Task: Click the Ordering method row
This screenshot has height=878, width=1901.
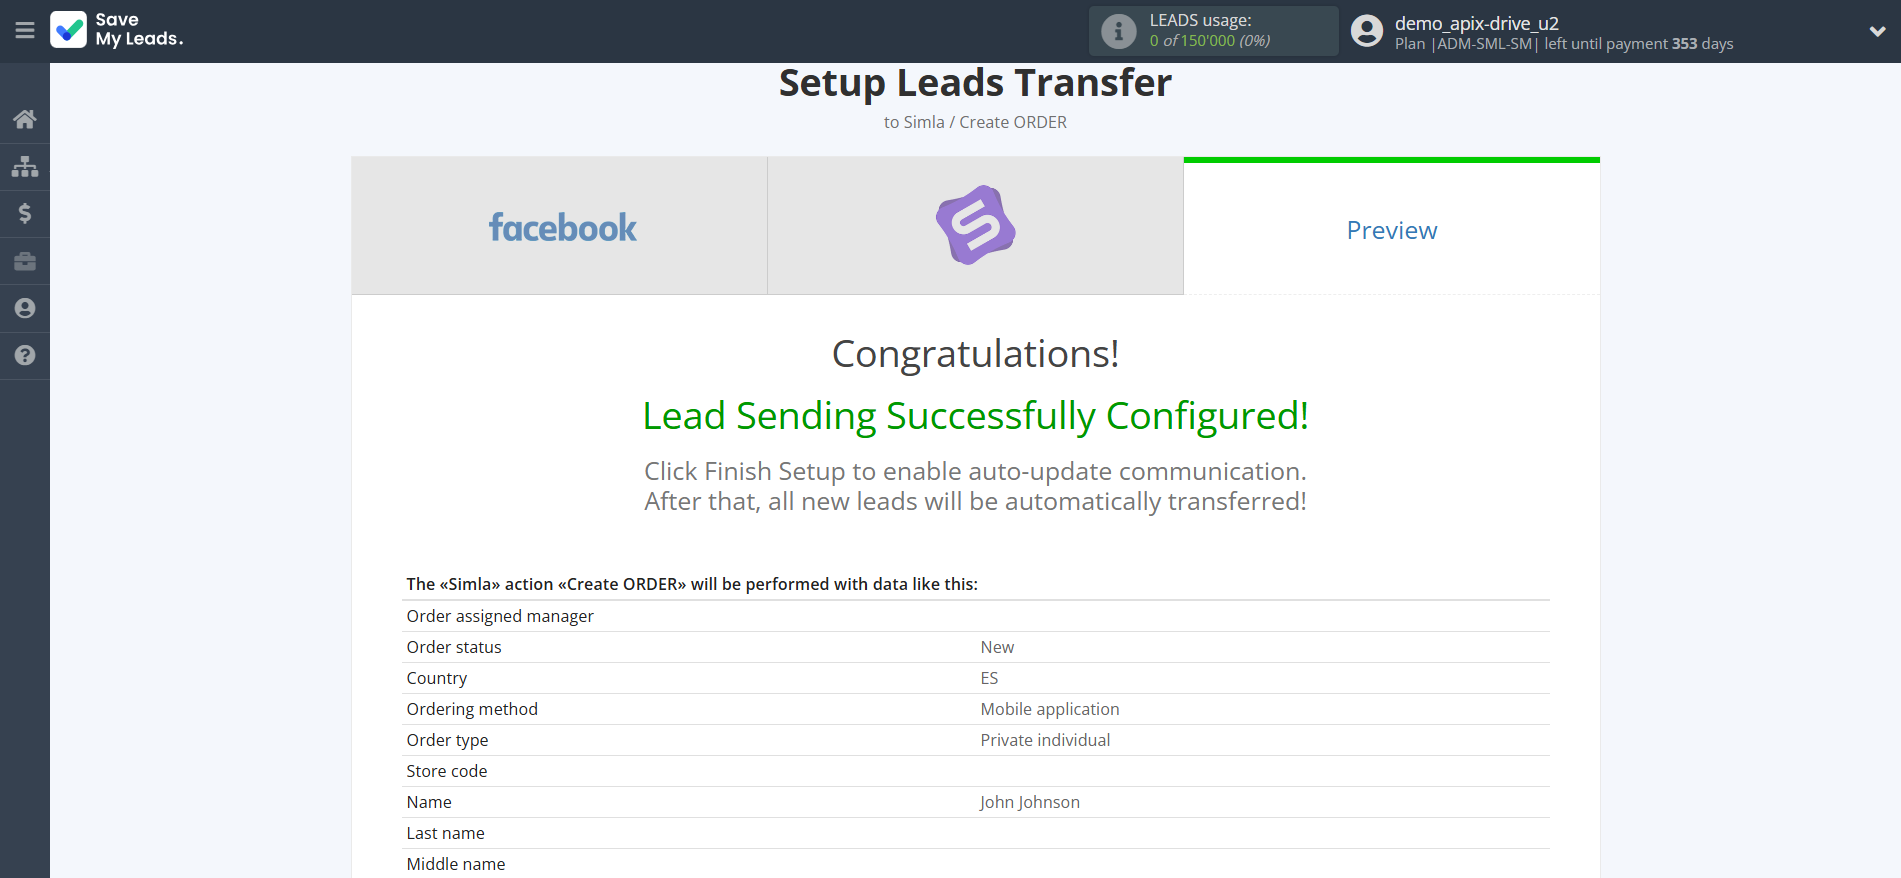Action: coord(975,709)
